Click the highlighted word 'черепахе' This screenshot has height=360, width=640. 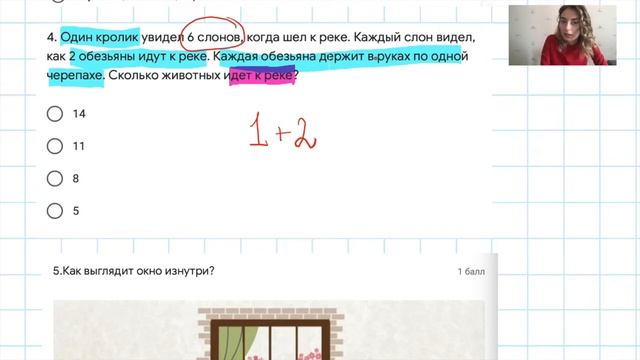(75, 76)
